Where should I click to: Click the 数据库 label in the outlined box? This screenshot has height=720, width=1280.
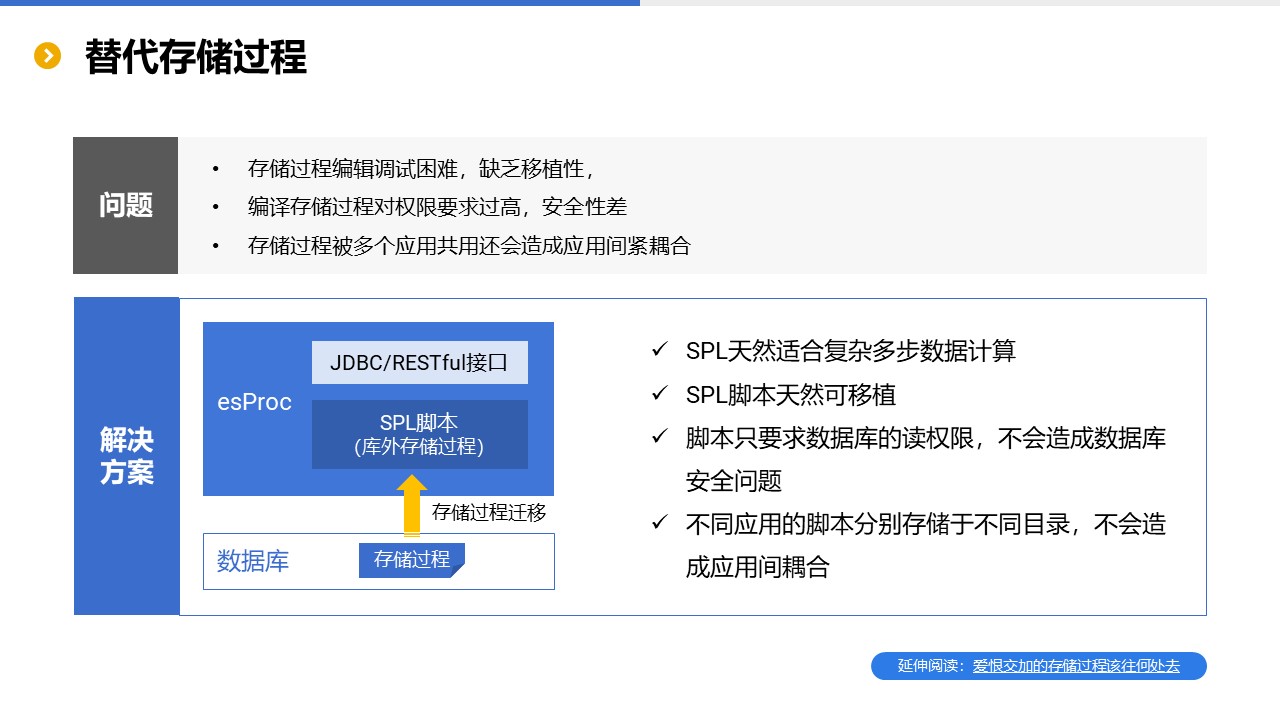253,561
